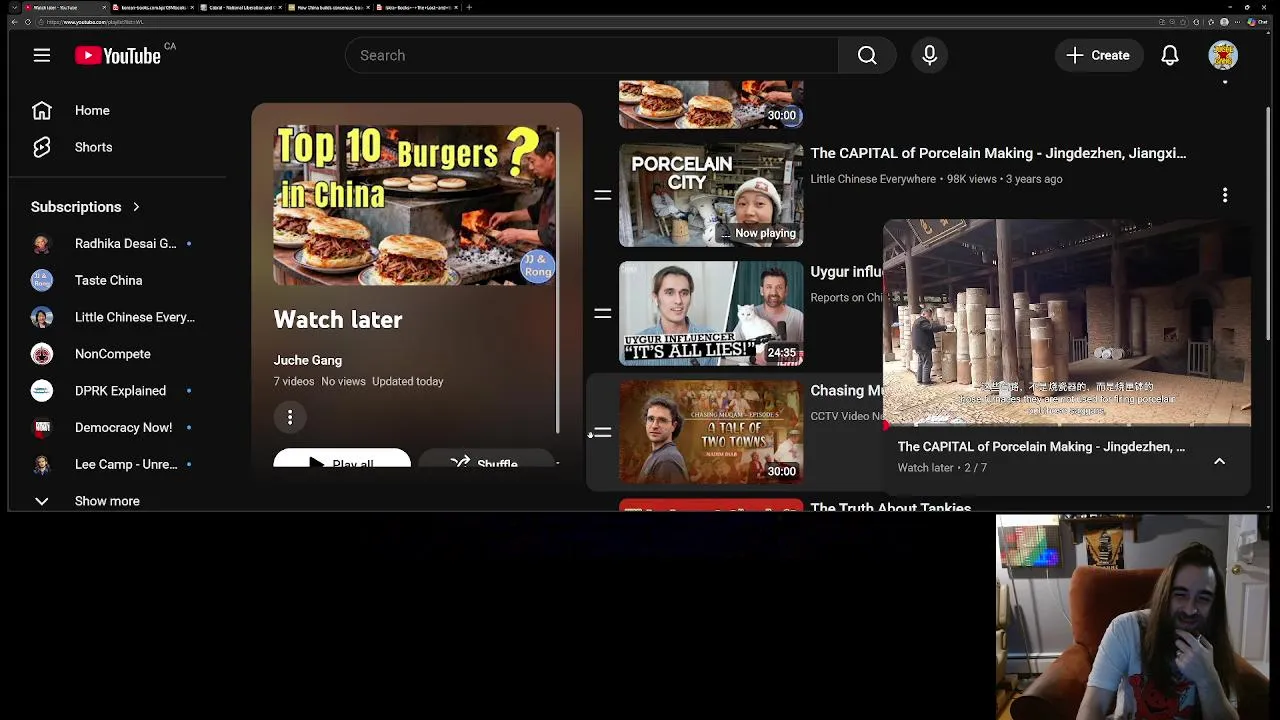1280x720 pixels.
Task: Open the DPRK Explained channel
Action: click(x=120, y=390)
